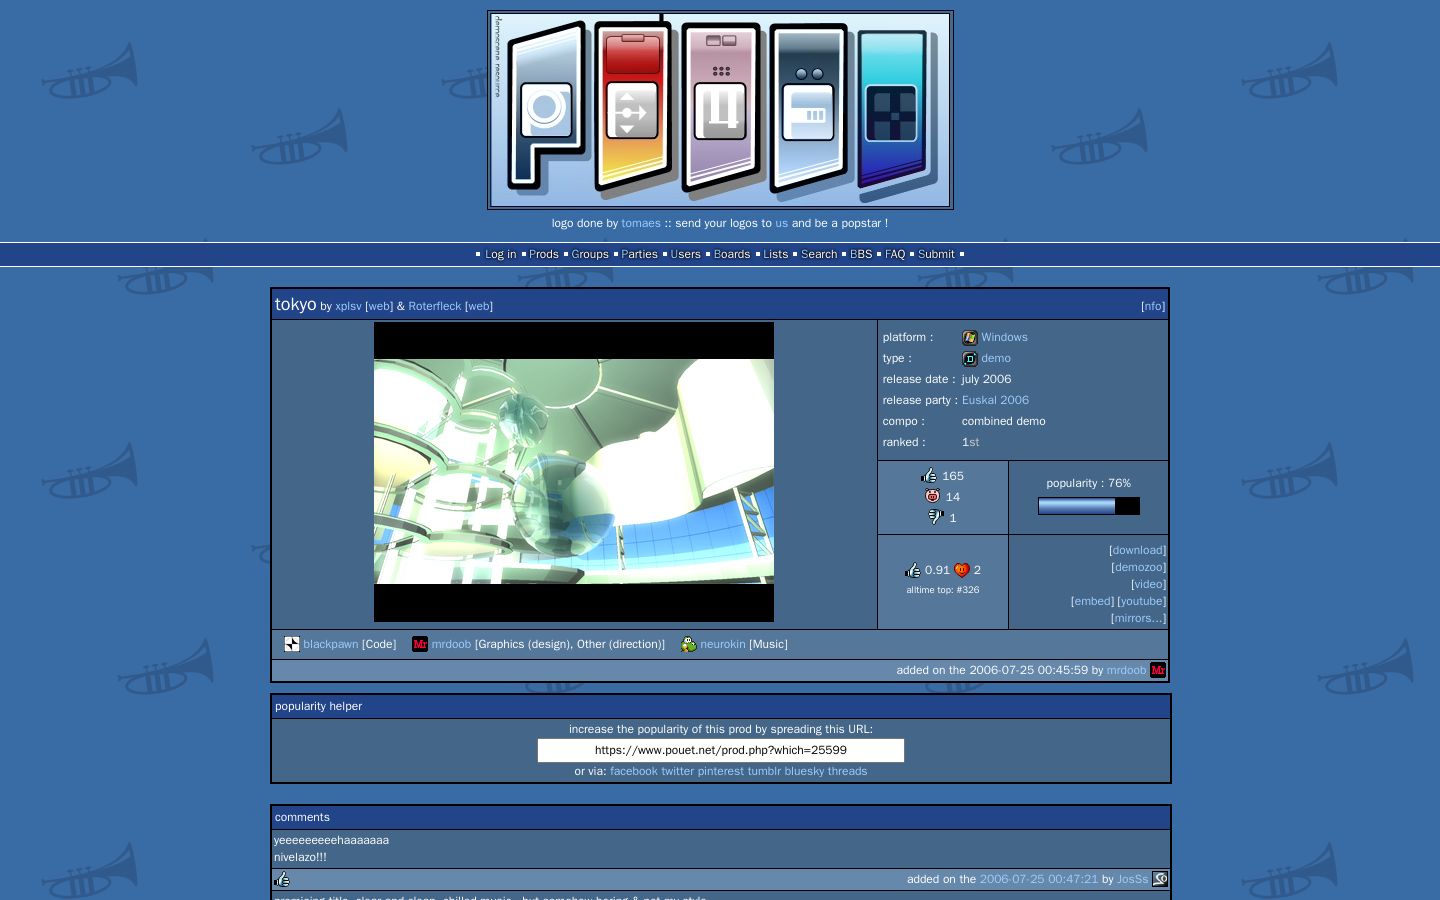This screenshot has height=900, width=1440.
Task: Open Search in the navigation bar
Action: coord(819,254)
